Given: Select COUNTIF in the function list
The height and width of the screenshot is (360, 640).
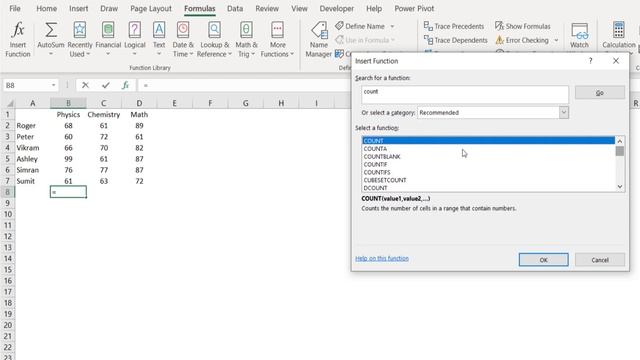Looking at the screenshot, I should [x=488, y=164].
